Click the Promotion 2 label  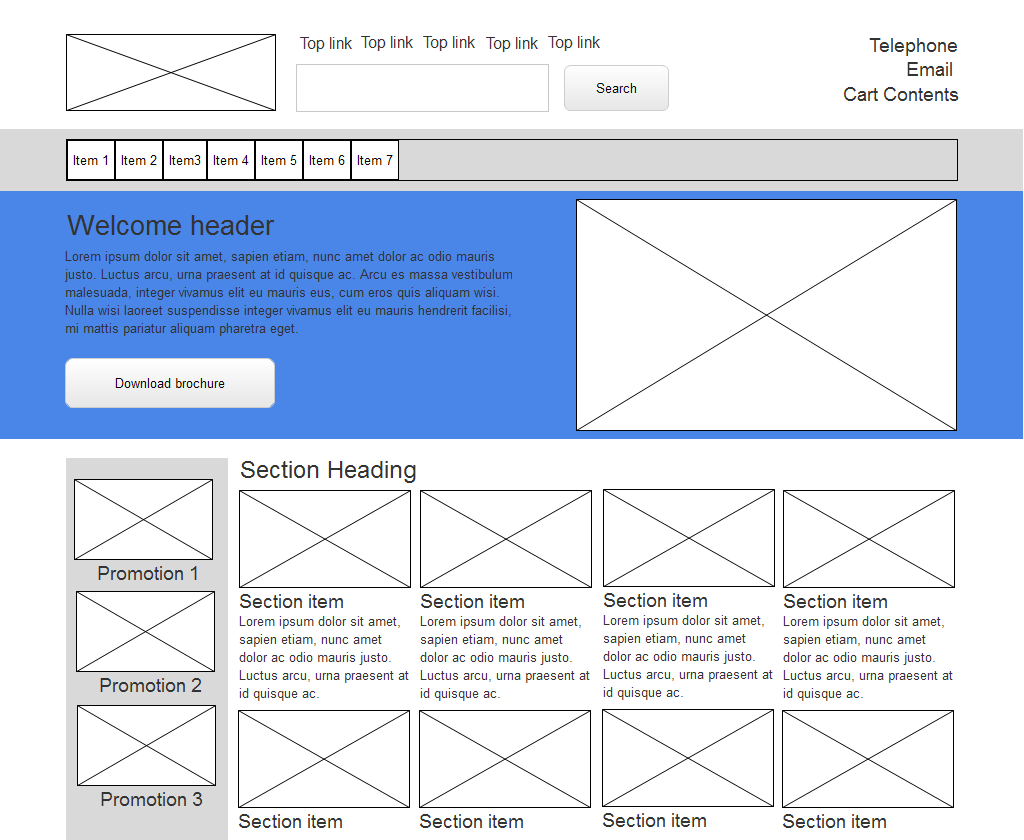click(150, 686)
